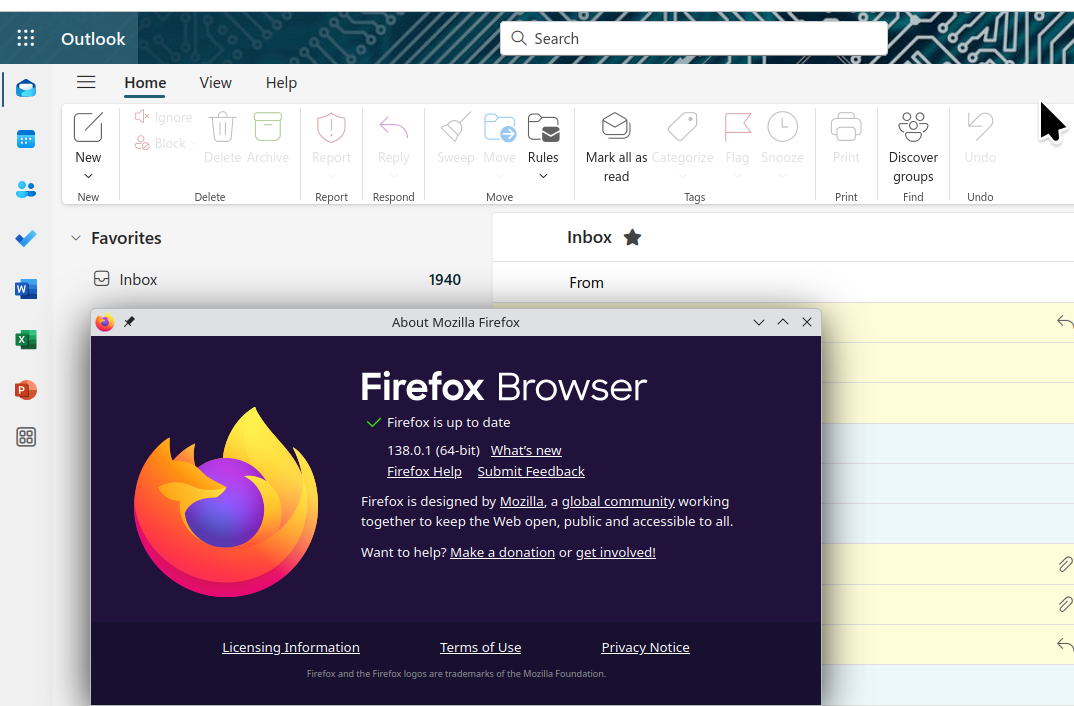Open the Firefox Help link

pos(424,471)
